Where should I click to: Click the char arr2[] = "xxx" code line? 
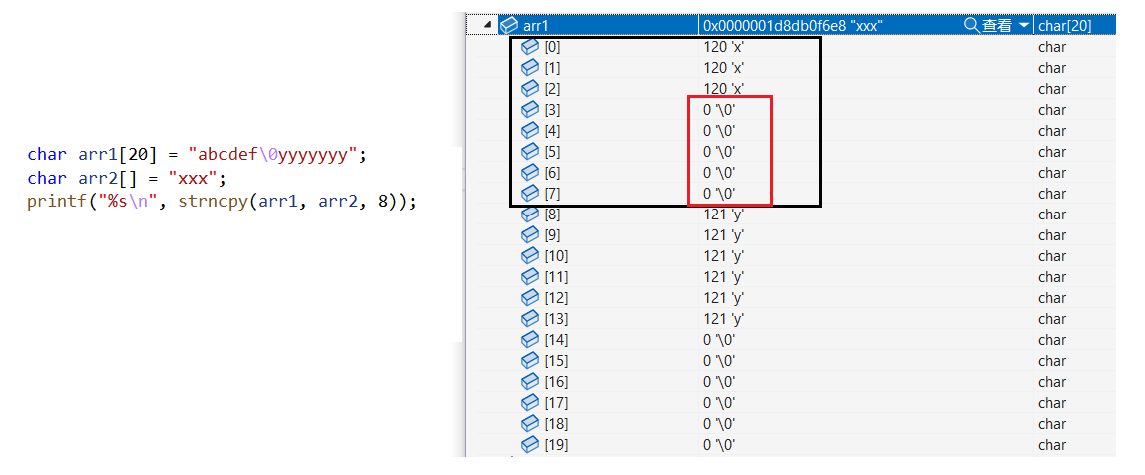point(128,178)
